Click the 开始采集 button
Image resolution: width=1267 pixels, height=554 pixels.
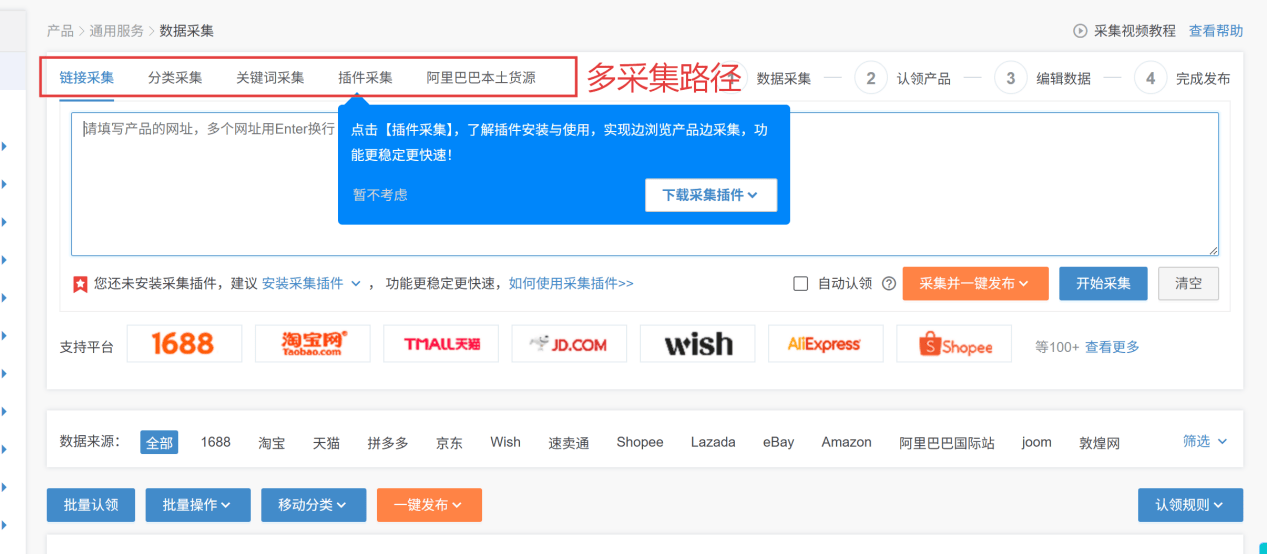[1103, 284]
